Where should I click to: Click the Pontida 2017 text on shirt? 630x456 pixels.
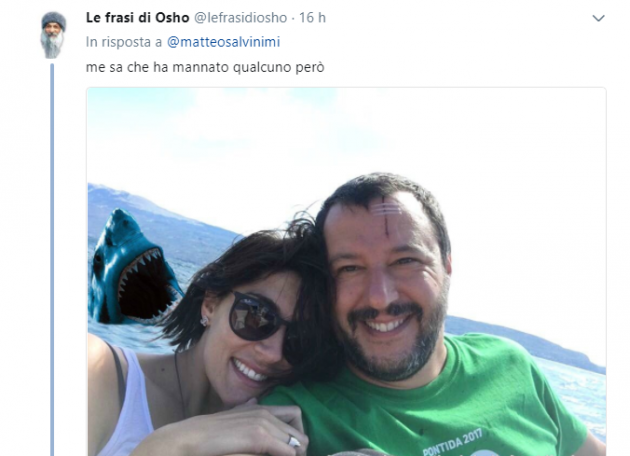coord(452,441)
